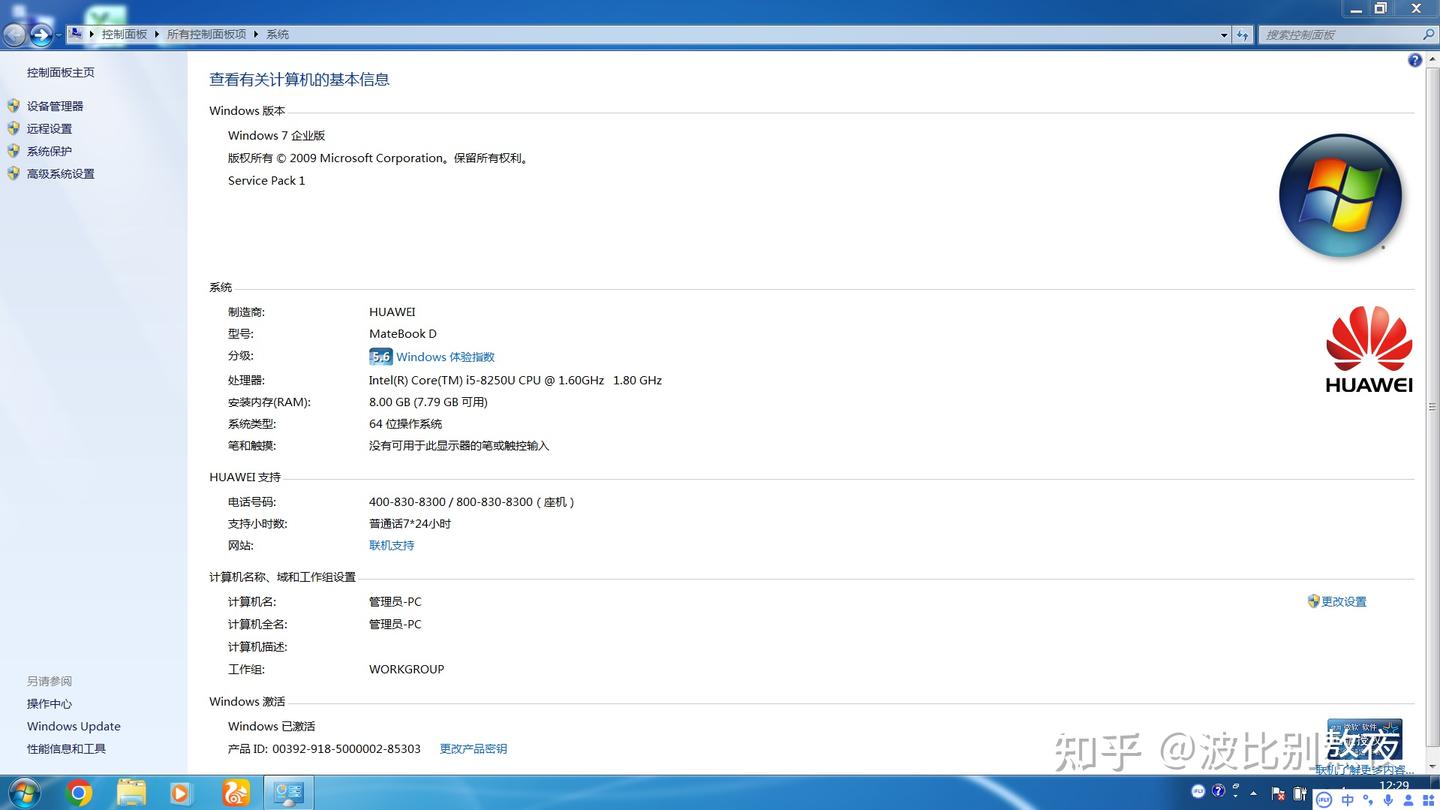Open Device Manager from the sidebar
This screenshot has height=810, width=1440.
(56, 105)
